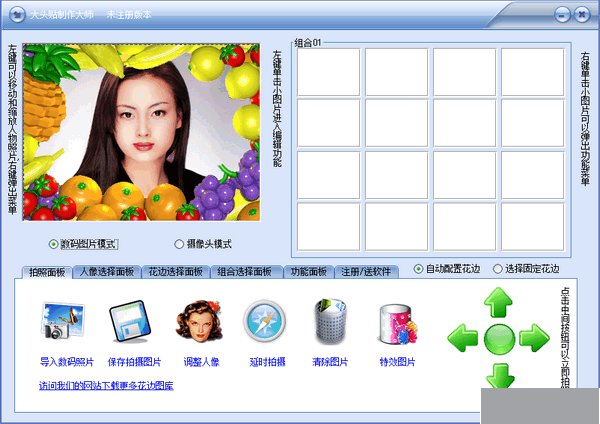Click the green up arrow
The width and height of the screenshot is (600, 424).
pos(498,302)
